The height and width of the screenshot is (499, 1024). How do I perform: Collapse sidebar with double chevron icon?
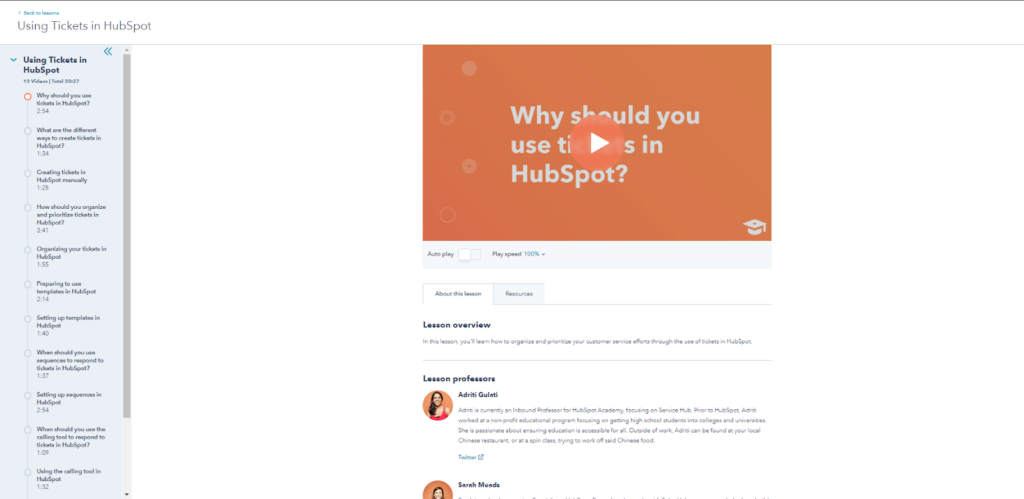(108, 51)
